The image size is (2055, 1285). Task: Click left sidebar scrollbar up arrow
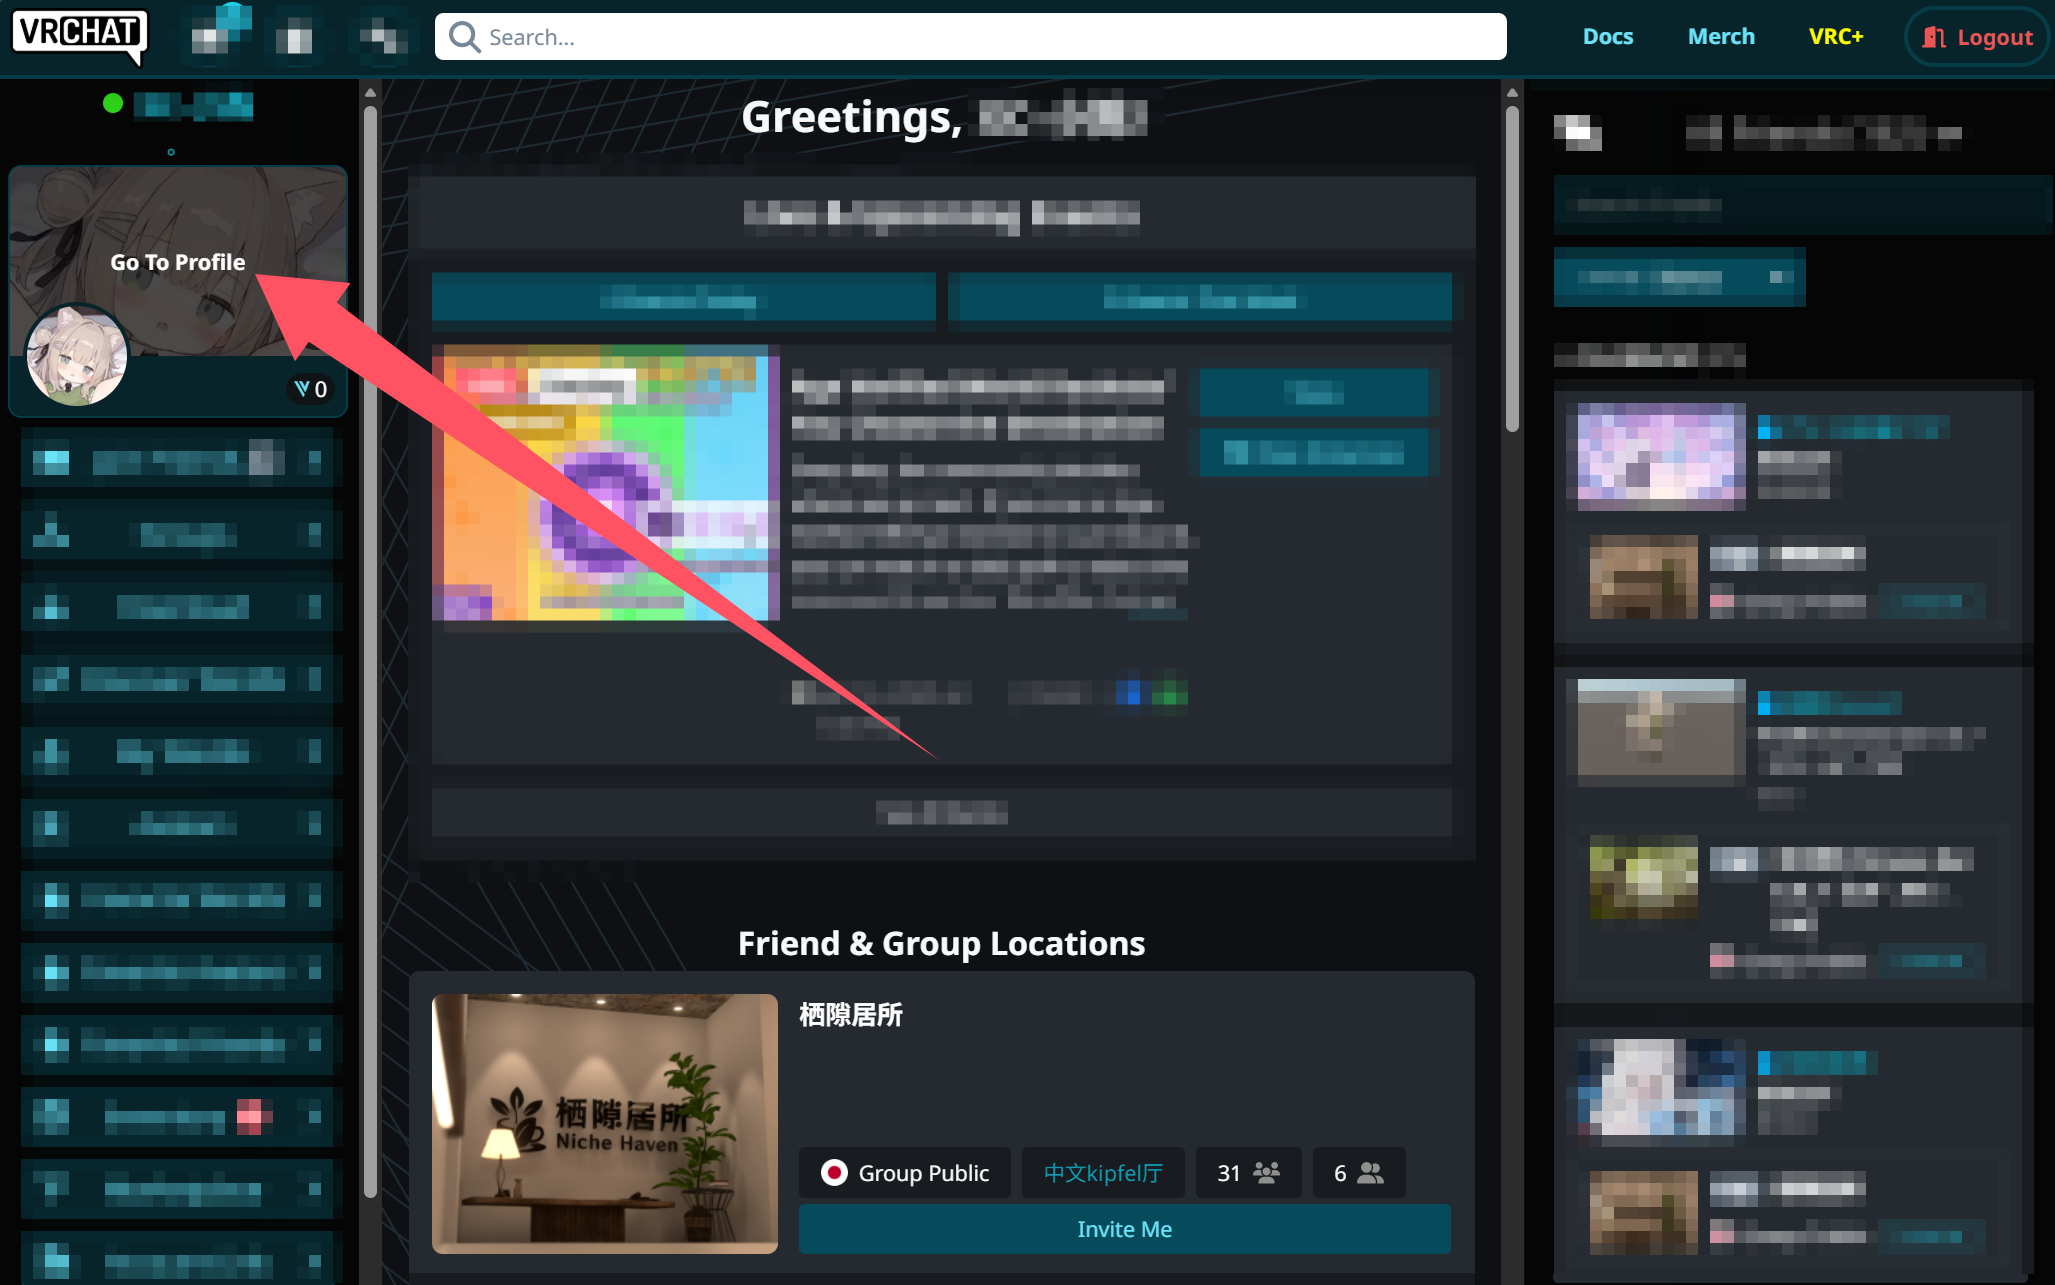pos(370,92)
